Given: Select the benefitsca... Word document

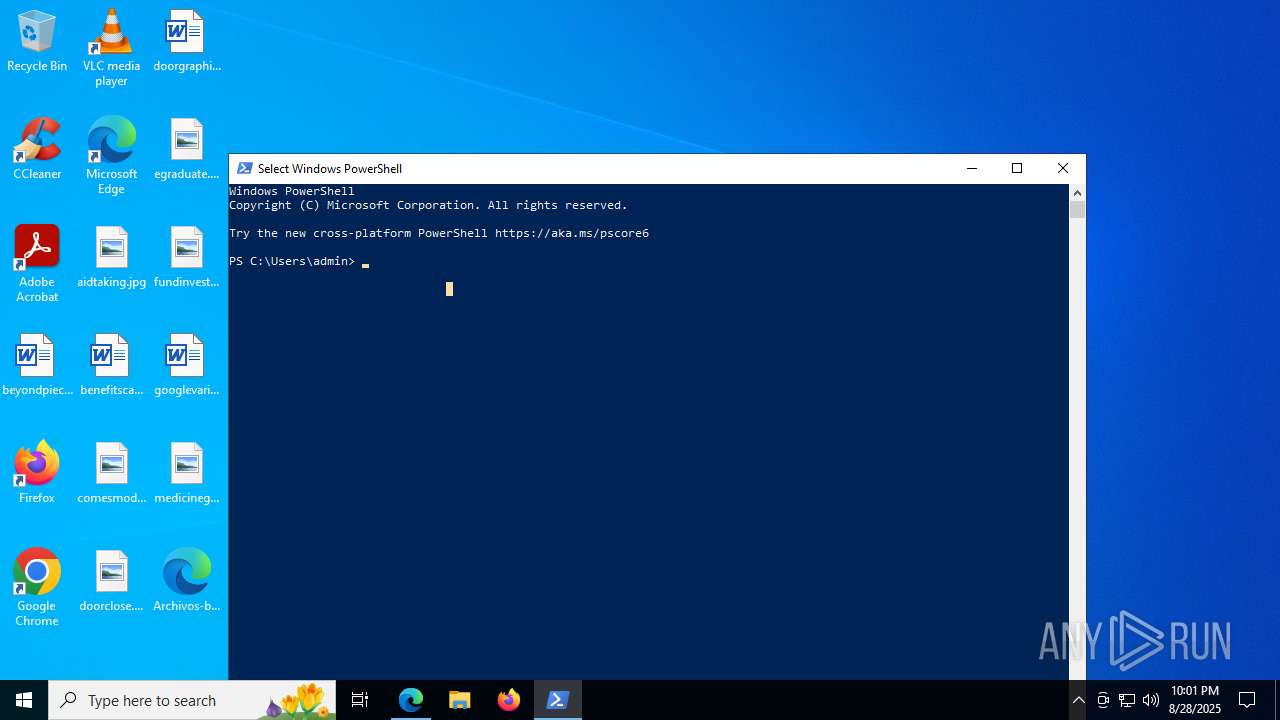Looking at the screenshot, I should (x=111, y=366).
